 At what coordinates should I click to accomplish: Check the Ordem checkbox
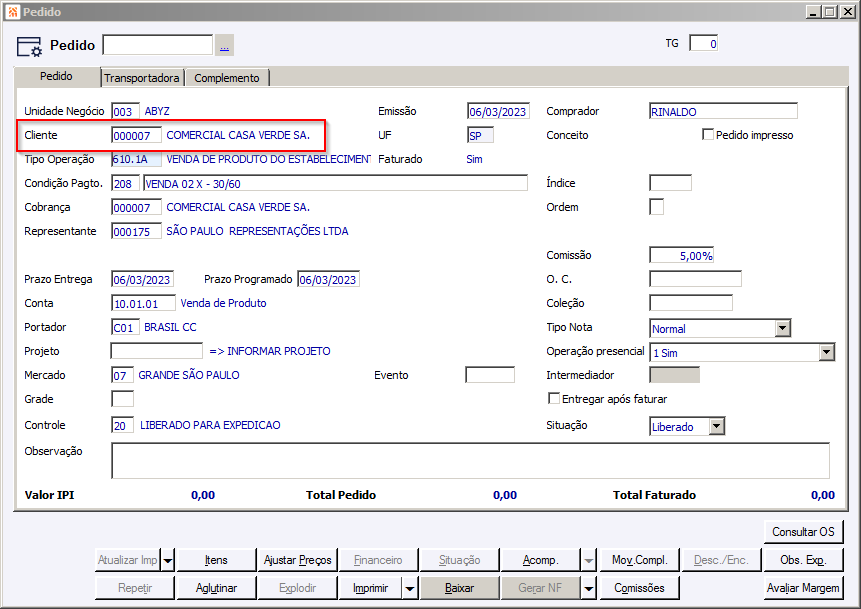(x=656, y=207)
